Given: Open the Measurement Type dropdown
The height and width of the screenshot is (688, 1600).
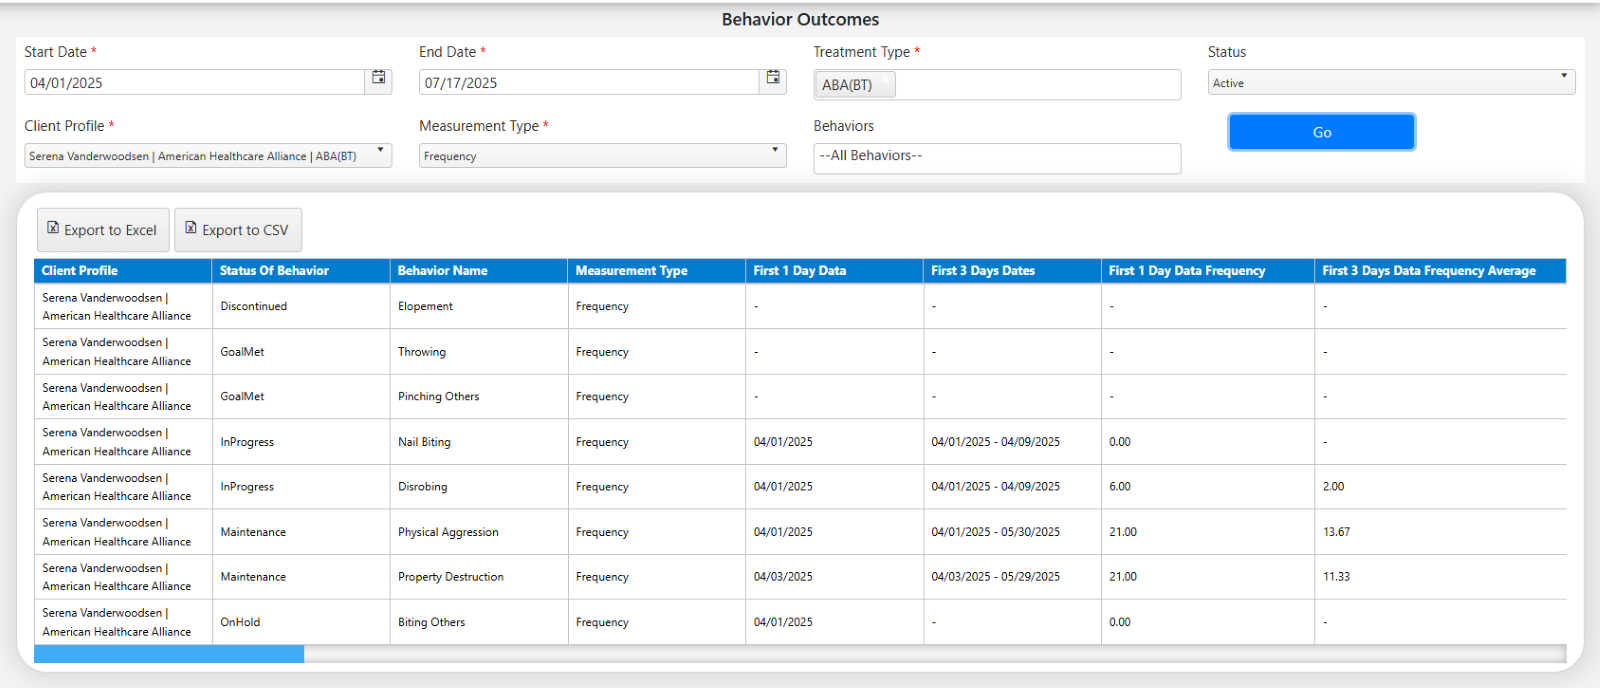Looking at the screenshot, I should (602, 155).
